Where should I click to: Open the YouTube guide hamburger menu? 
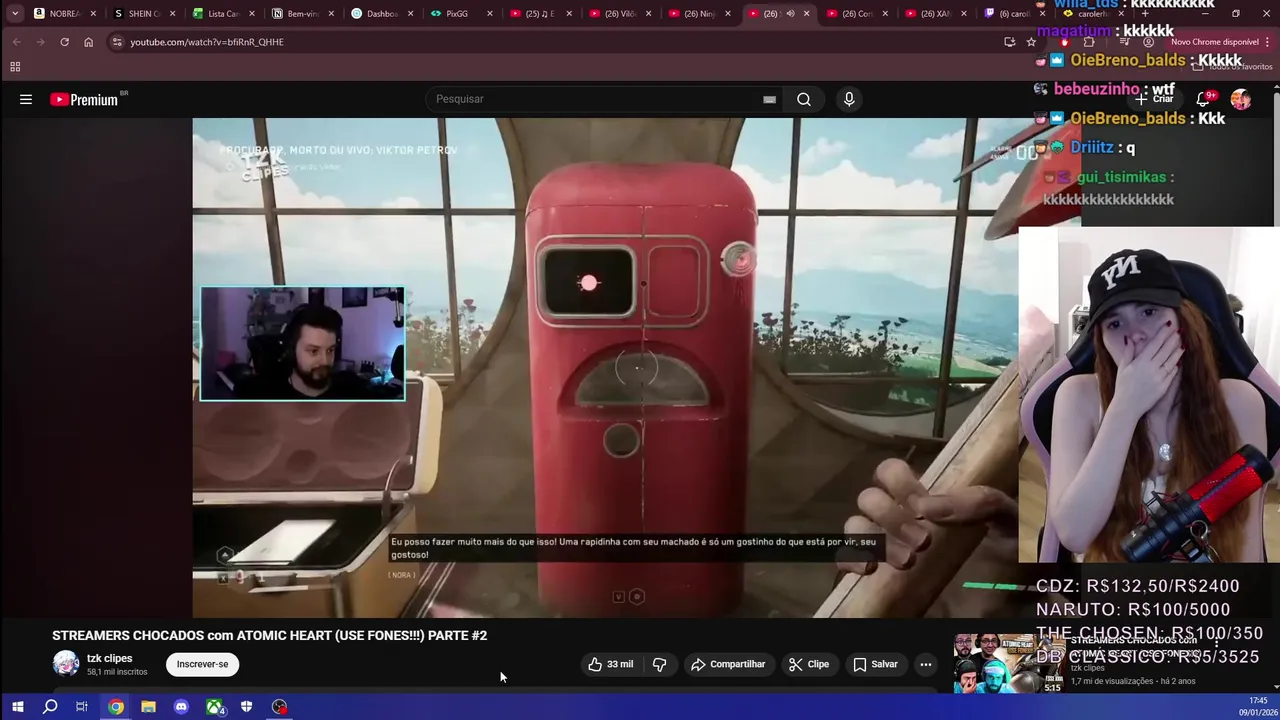pos(26,99)
